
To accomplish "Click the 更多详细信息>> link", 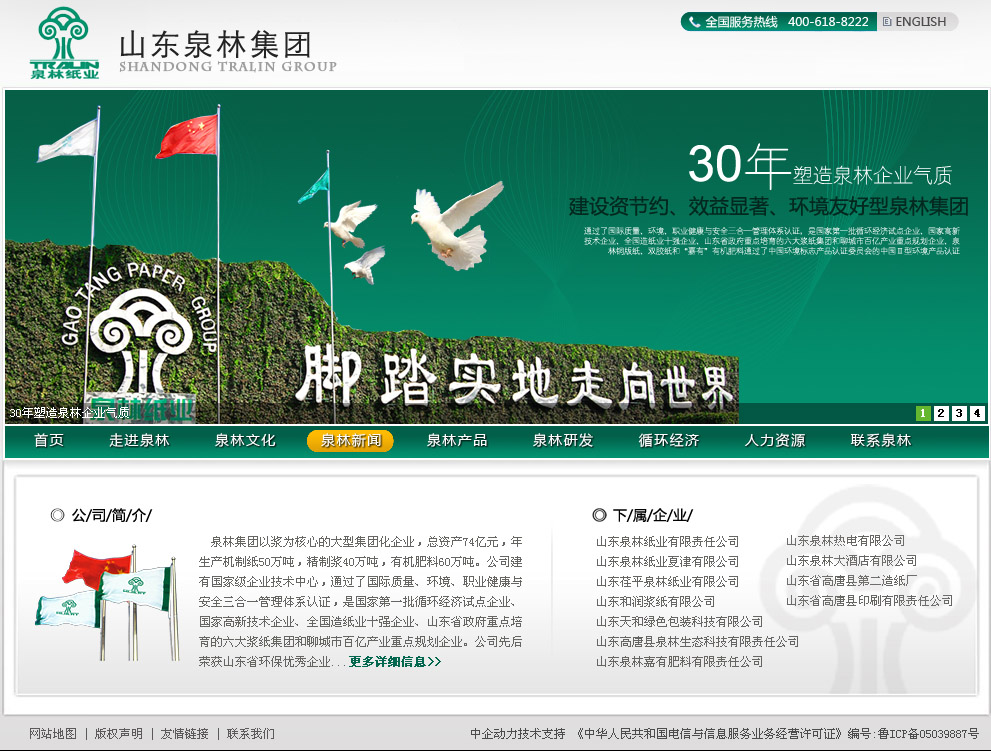I will click(395, 662).
